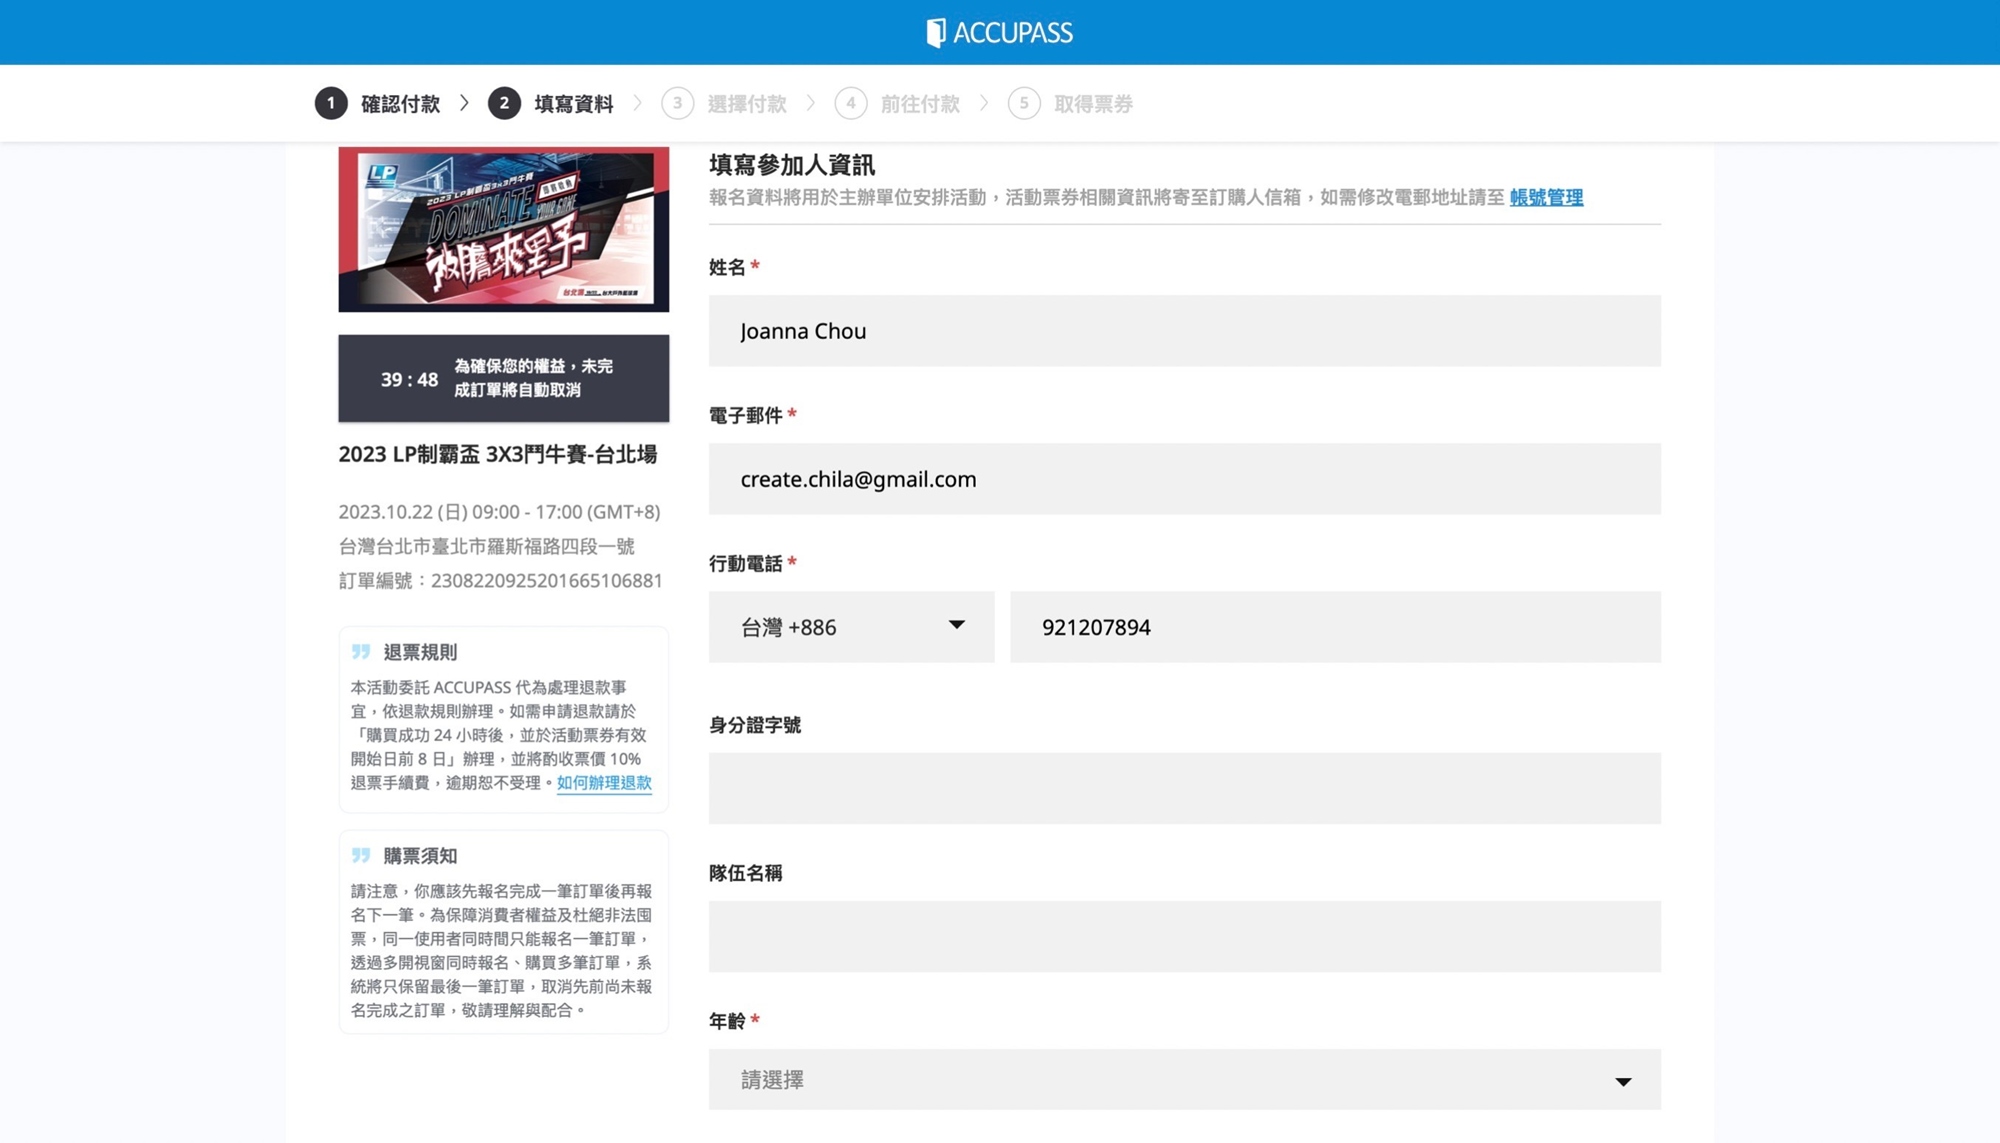Viewport: 2000px width, 1143px height.
Task: Click the 填寫資料 step label
Action: click(x=573, y=104)
